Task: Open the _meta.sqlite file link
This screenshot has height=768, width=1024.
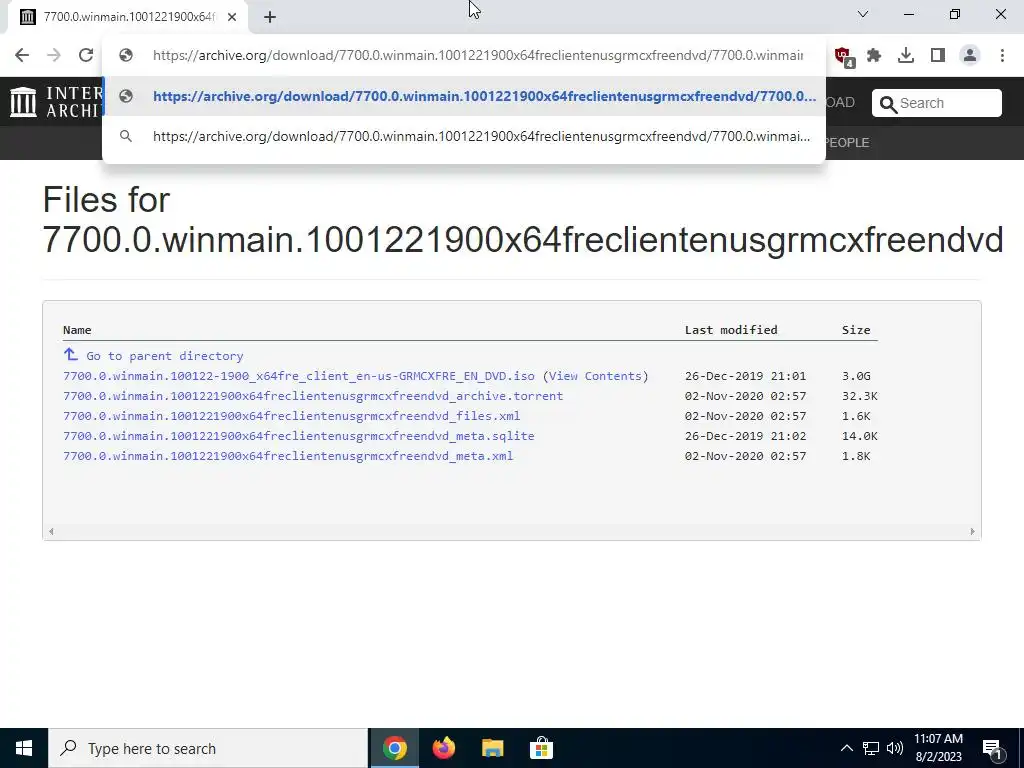Action: (298, 436)
